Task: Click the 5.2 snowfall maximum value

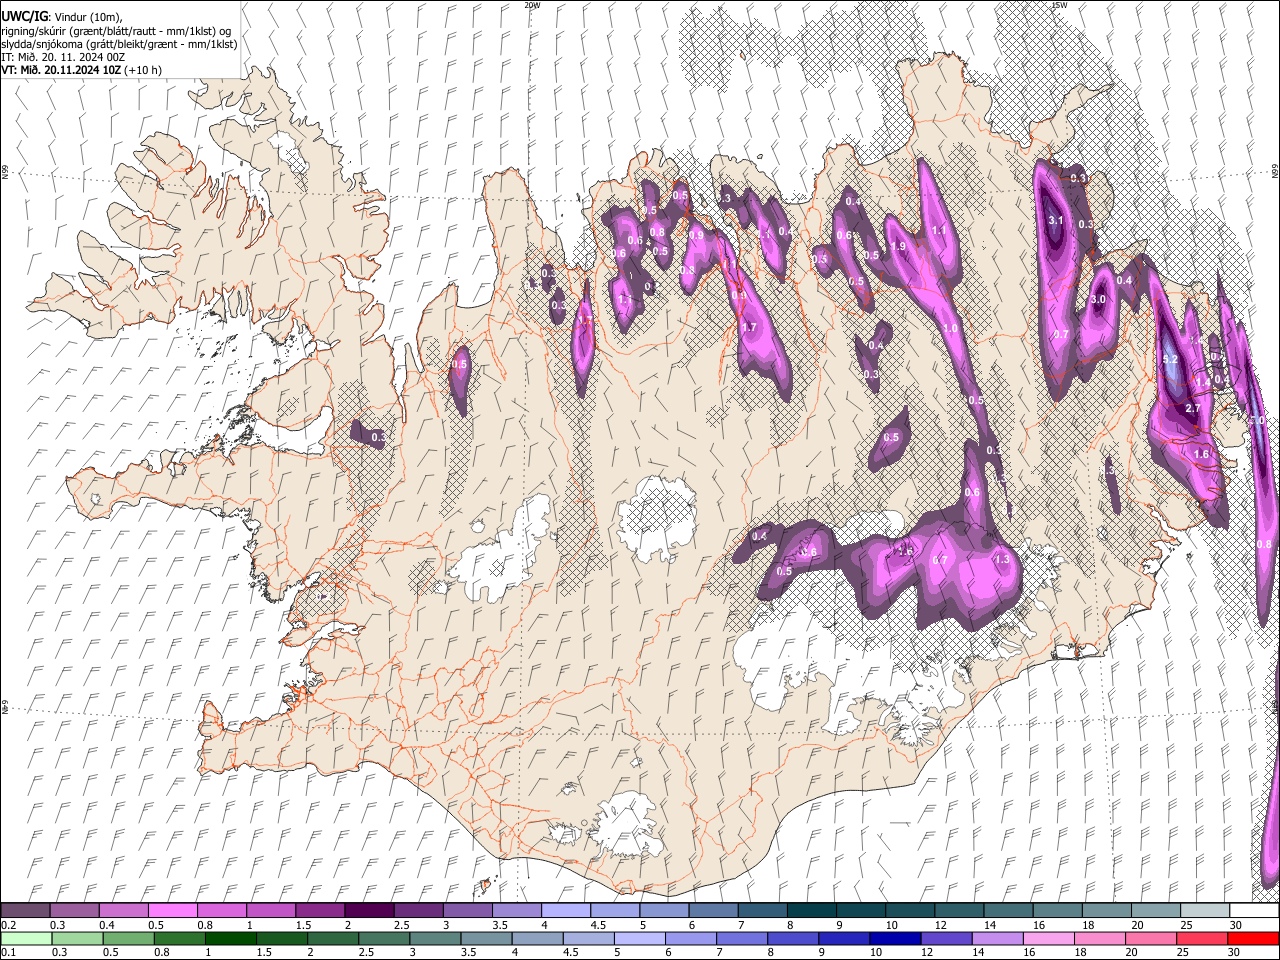Action: click(1171, 358)
